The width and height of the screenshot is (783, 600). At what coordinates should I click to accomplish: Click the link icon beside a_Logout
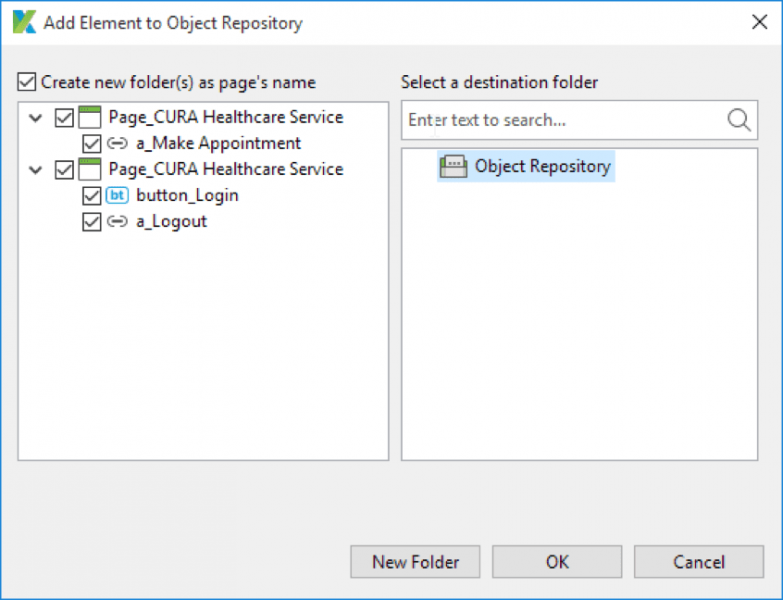[117, 221]
